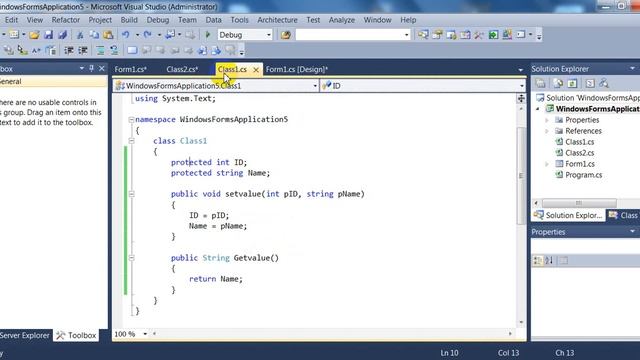Image resolution: width=640 pixels, height=360 pixels.
Task: Collapse the namespace WindowsFormsApplication5 block
Action: point(131,120)
